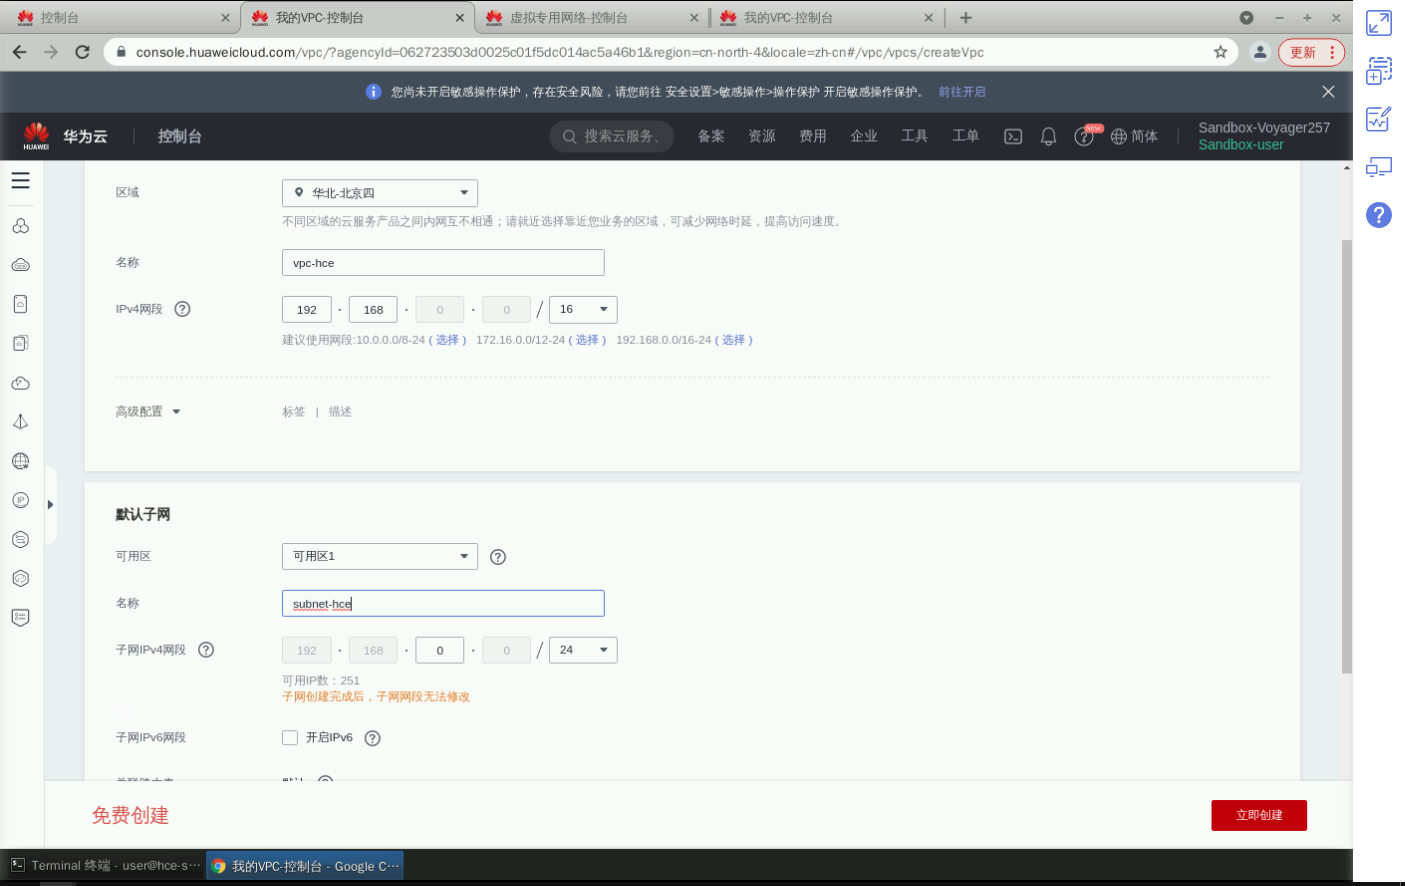Open the notifications bell
The width and height of the screenshot is (1405, 886).
(1048, 137)
